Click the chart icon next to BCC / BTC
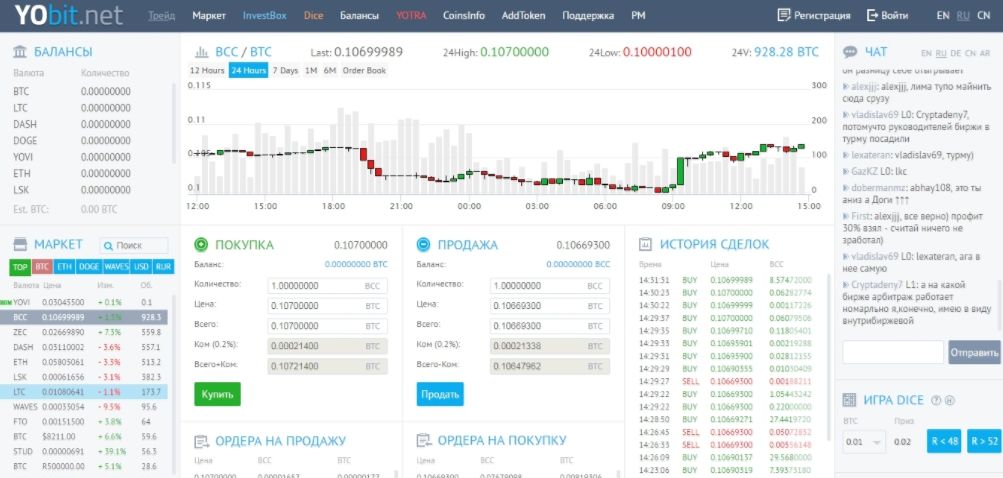 [201, 52]
